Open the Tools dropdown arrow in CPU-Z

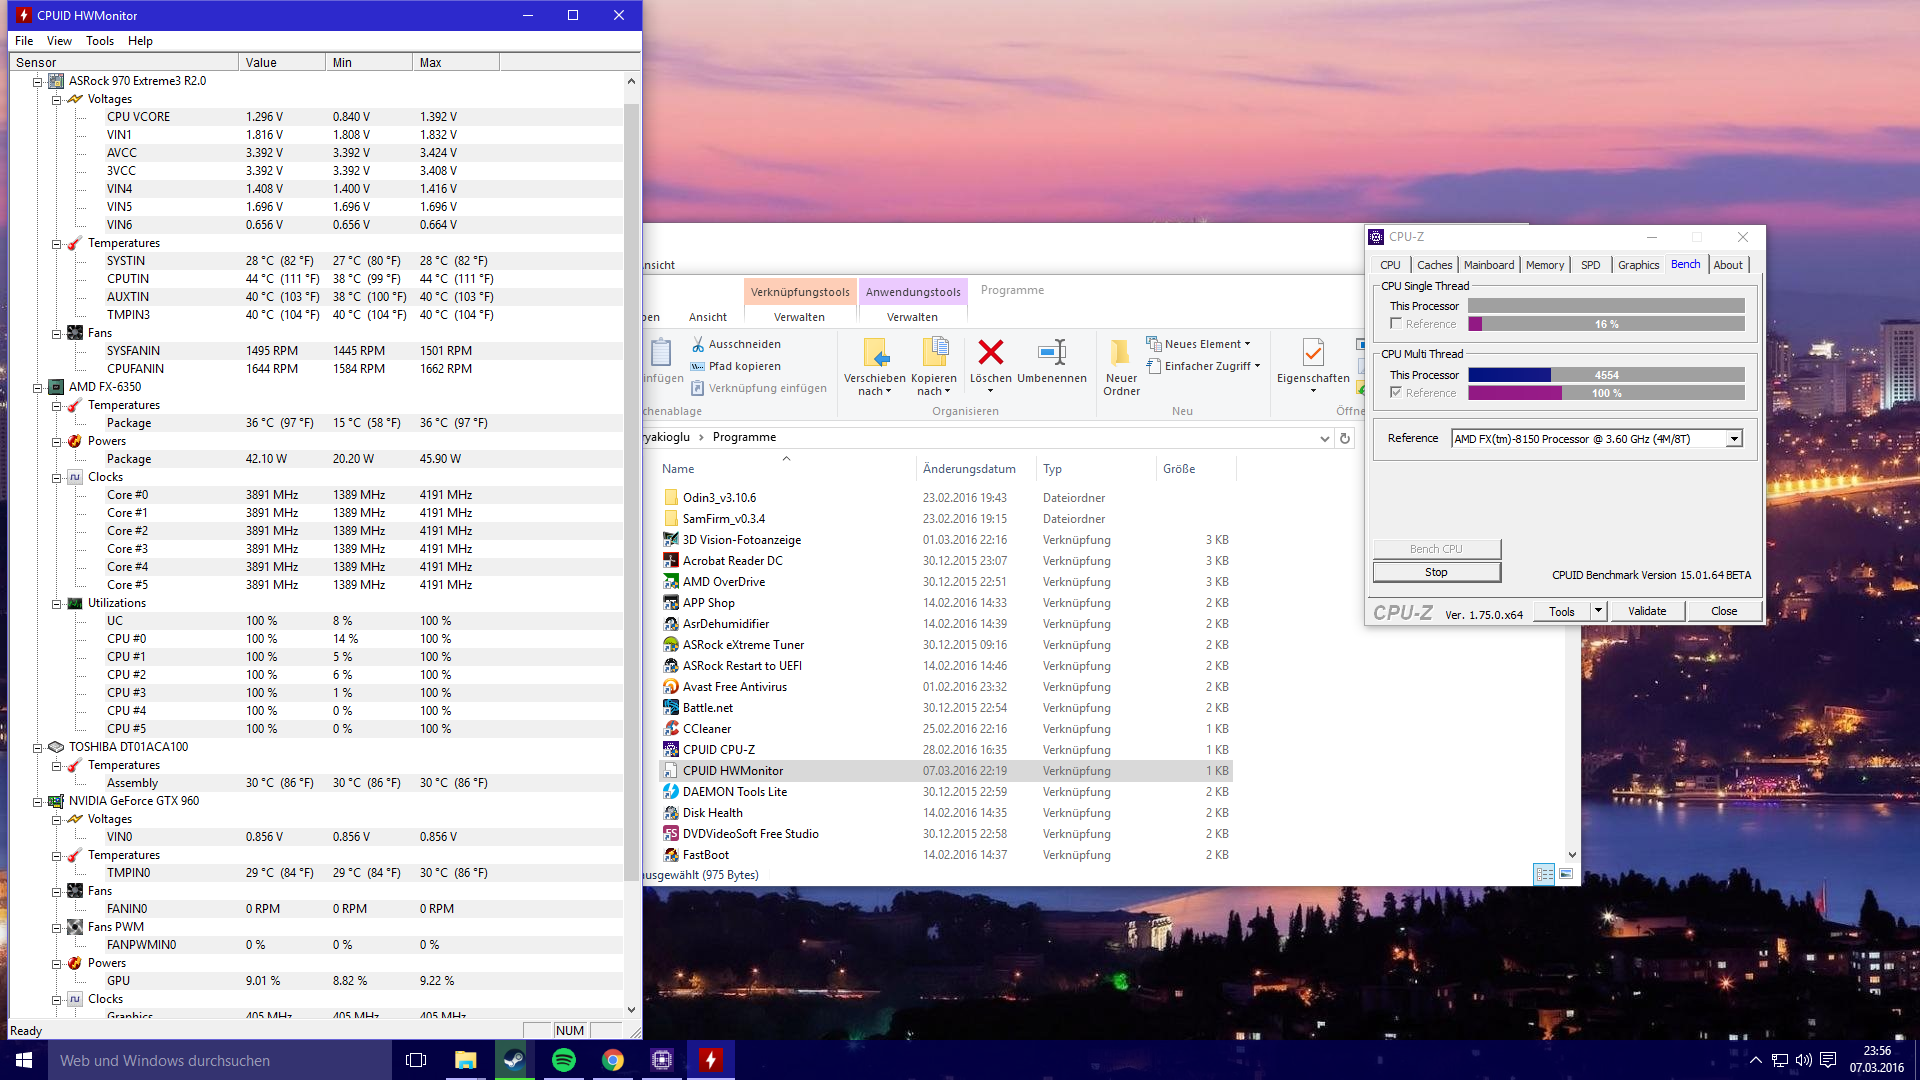tap(1598, 611)
